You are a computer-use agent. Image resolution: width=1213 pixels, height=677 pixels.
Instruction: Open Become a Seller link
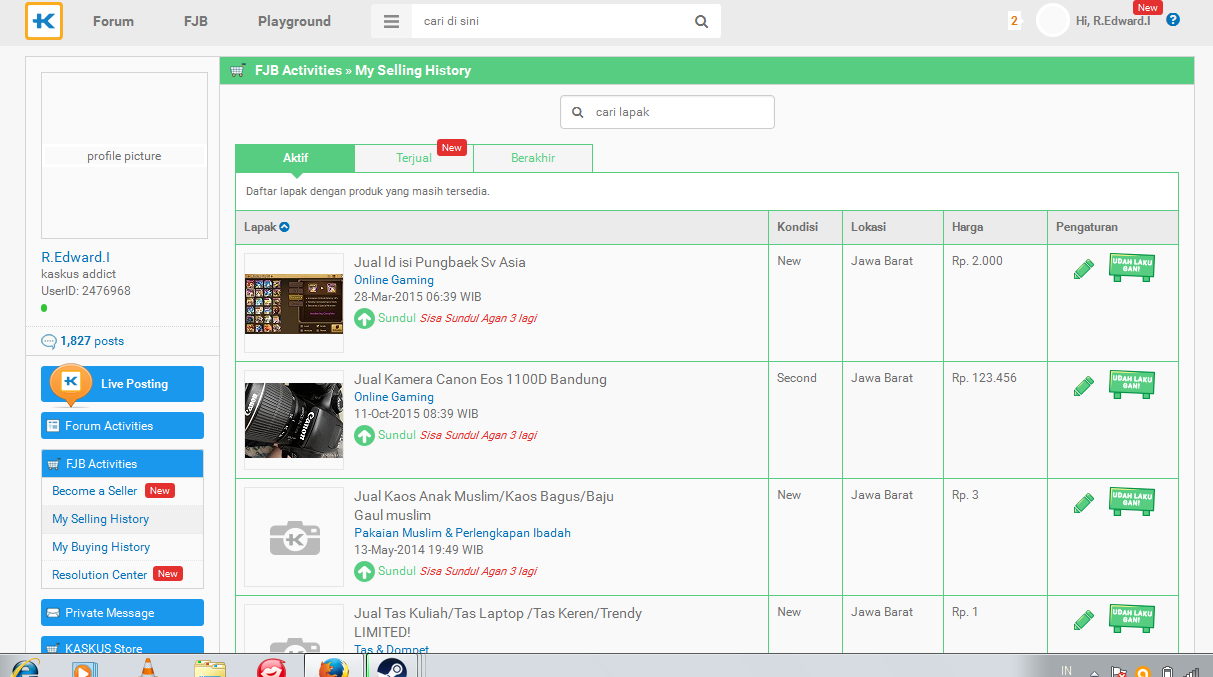95,491
